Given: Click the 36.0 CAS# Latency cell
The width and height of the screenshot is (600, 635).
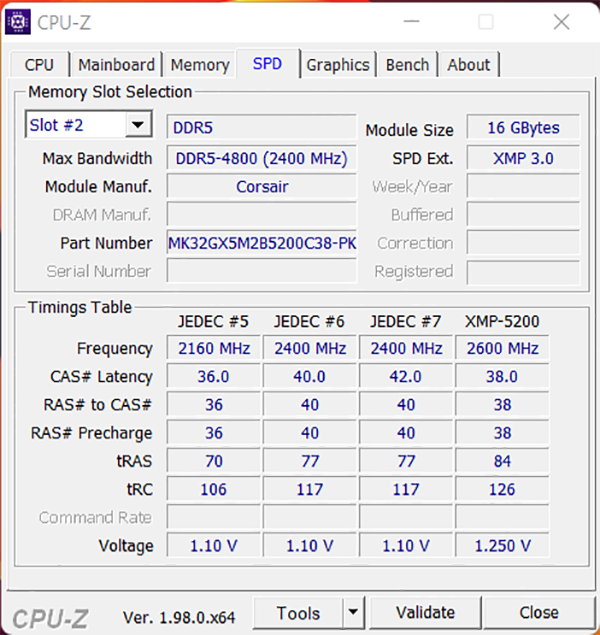Looking at the screenshot, I should coord(214,376).
